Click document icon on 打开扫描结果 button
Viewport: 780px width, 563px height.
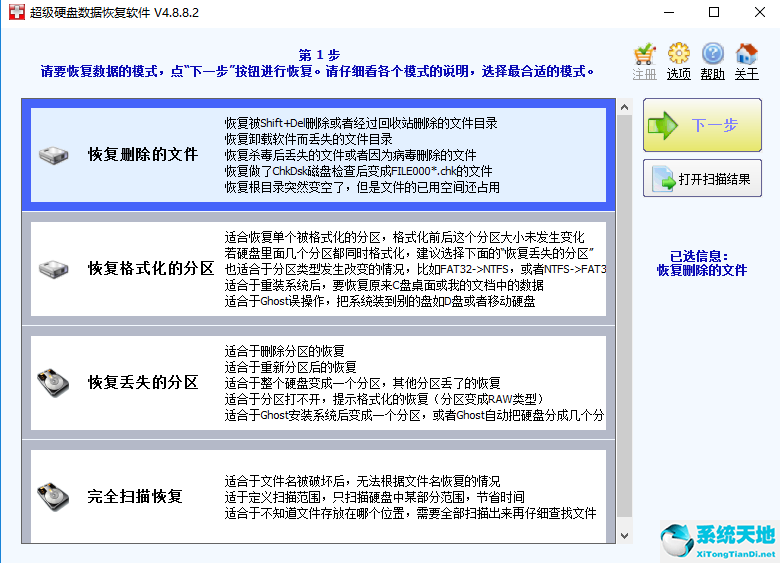664,179
